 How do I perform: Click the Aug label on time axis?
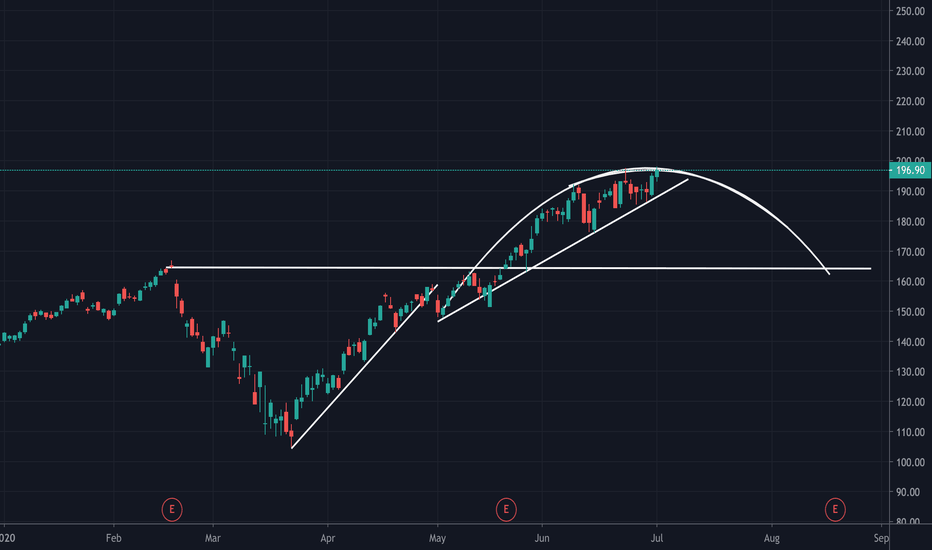772,538
